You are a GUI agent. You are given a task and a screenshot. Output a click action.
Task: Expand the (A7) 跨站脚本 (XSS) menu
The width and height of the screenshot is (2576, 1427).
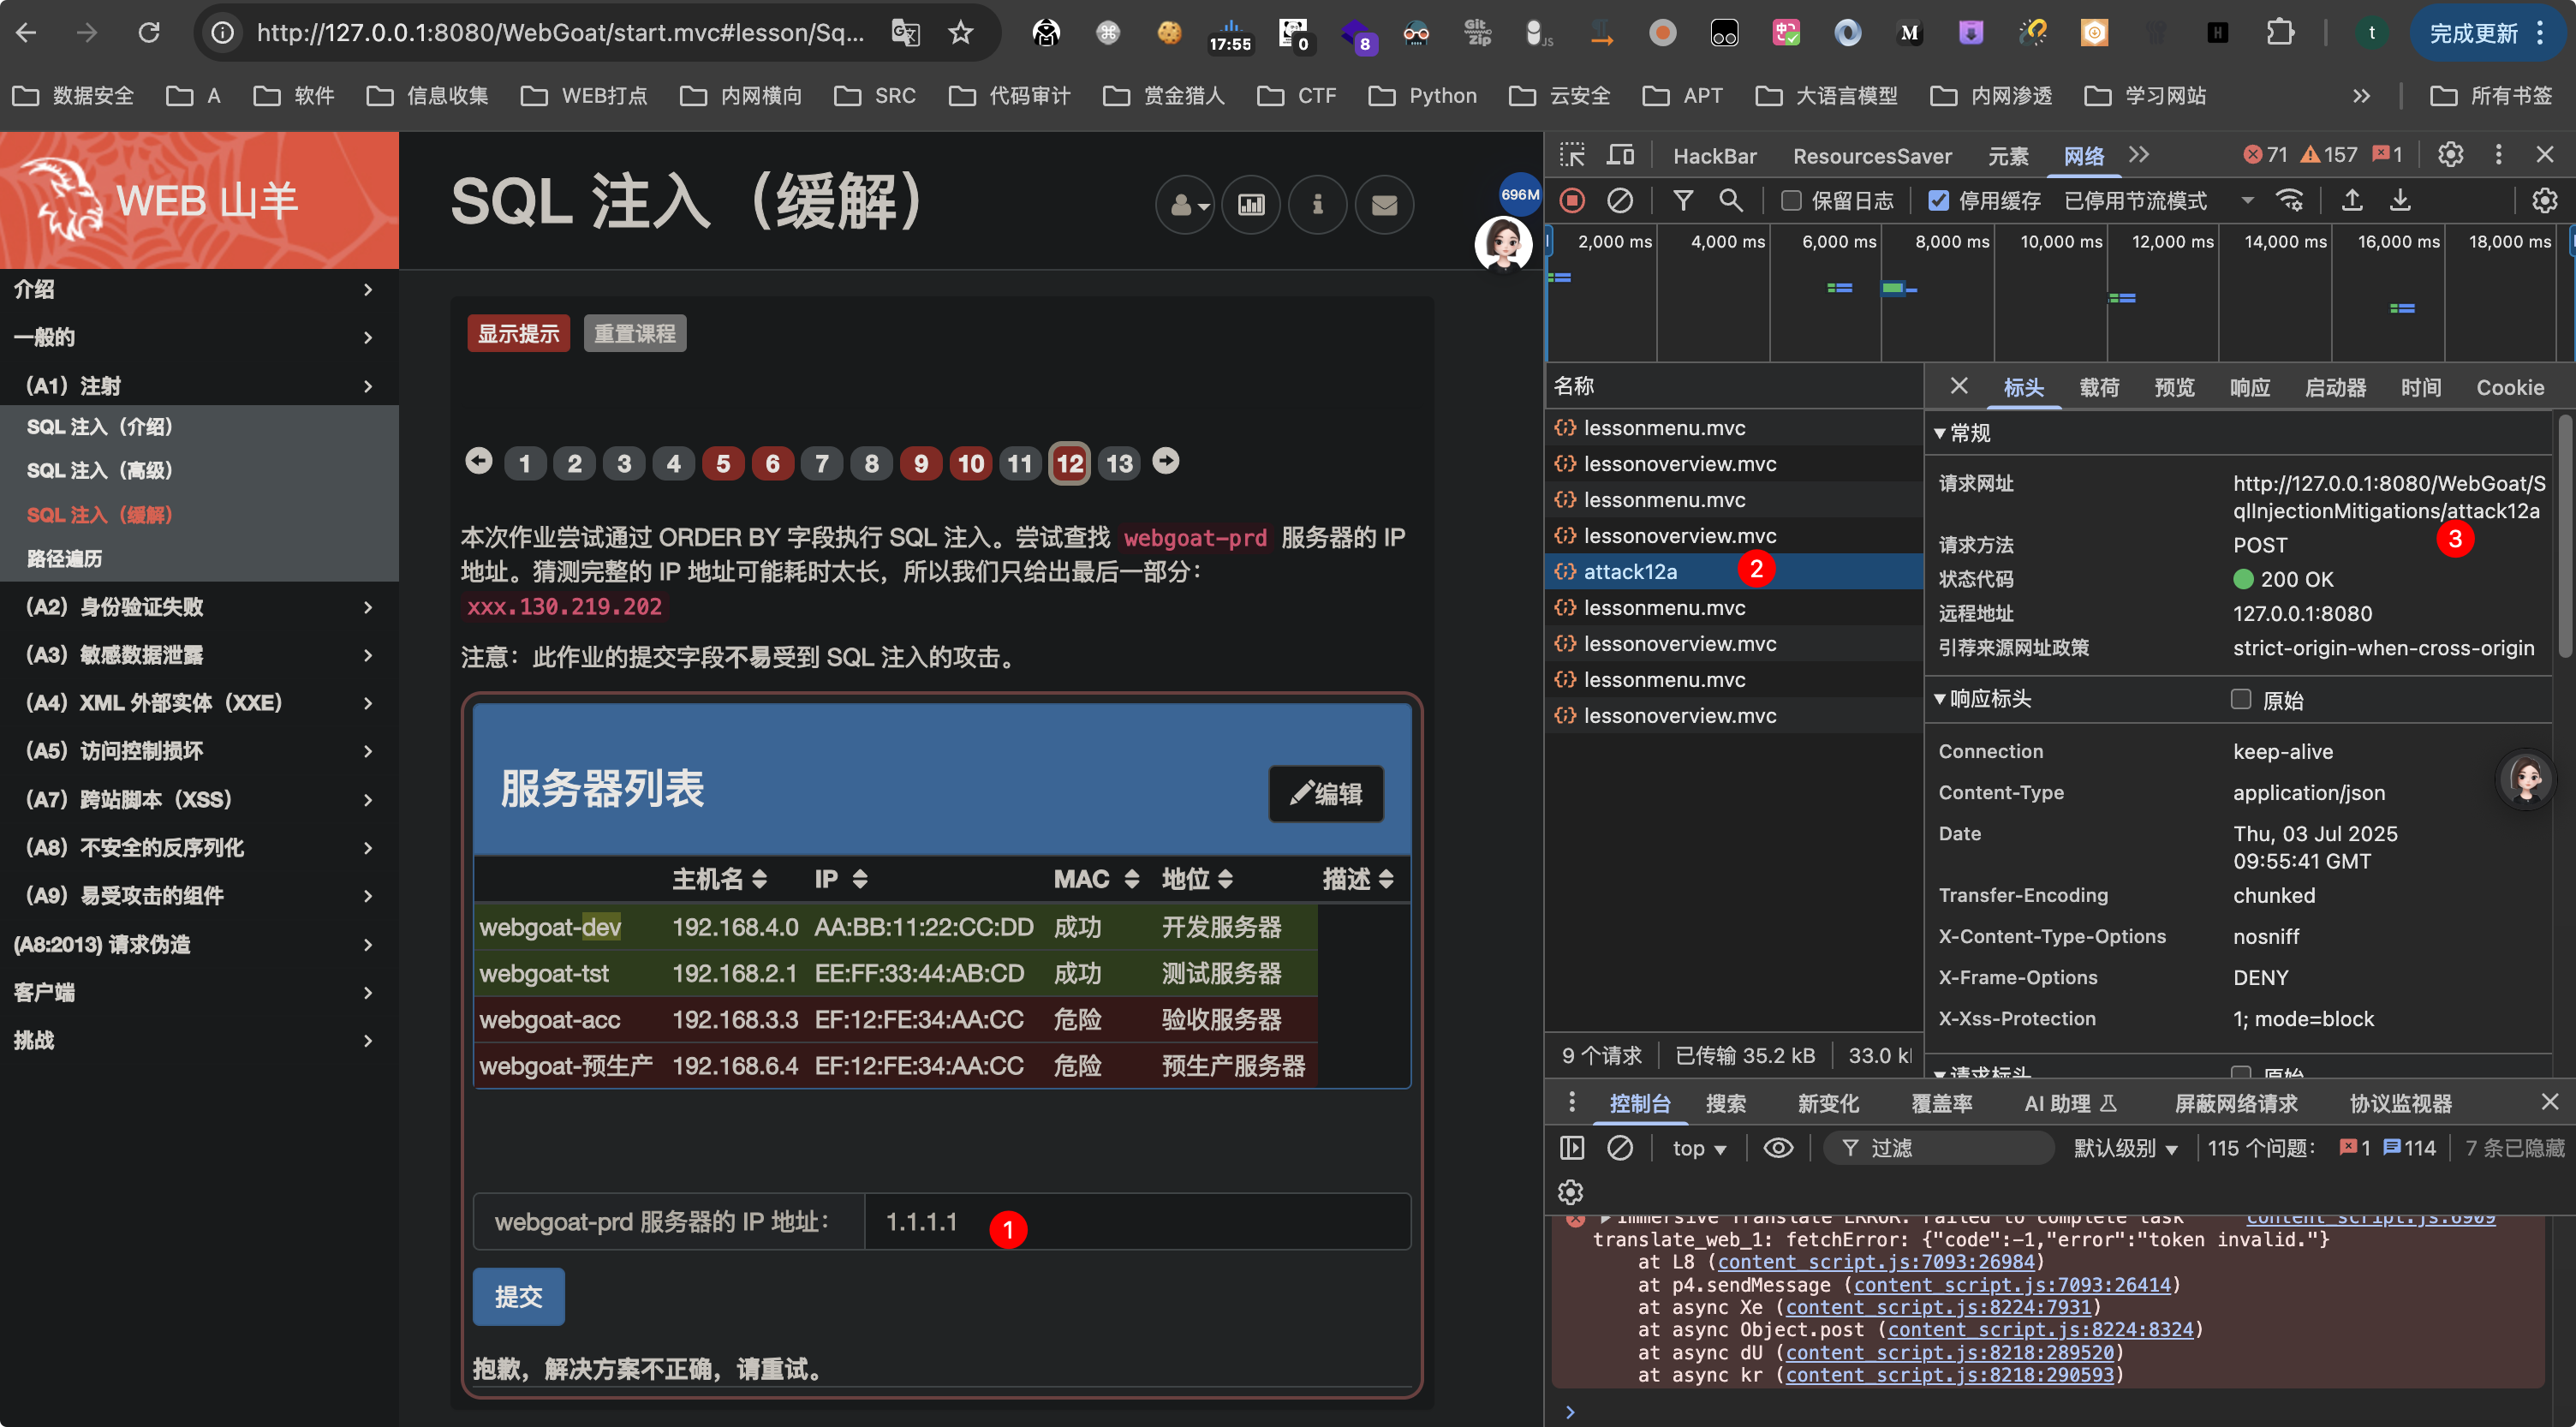point(199,800)
